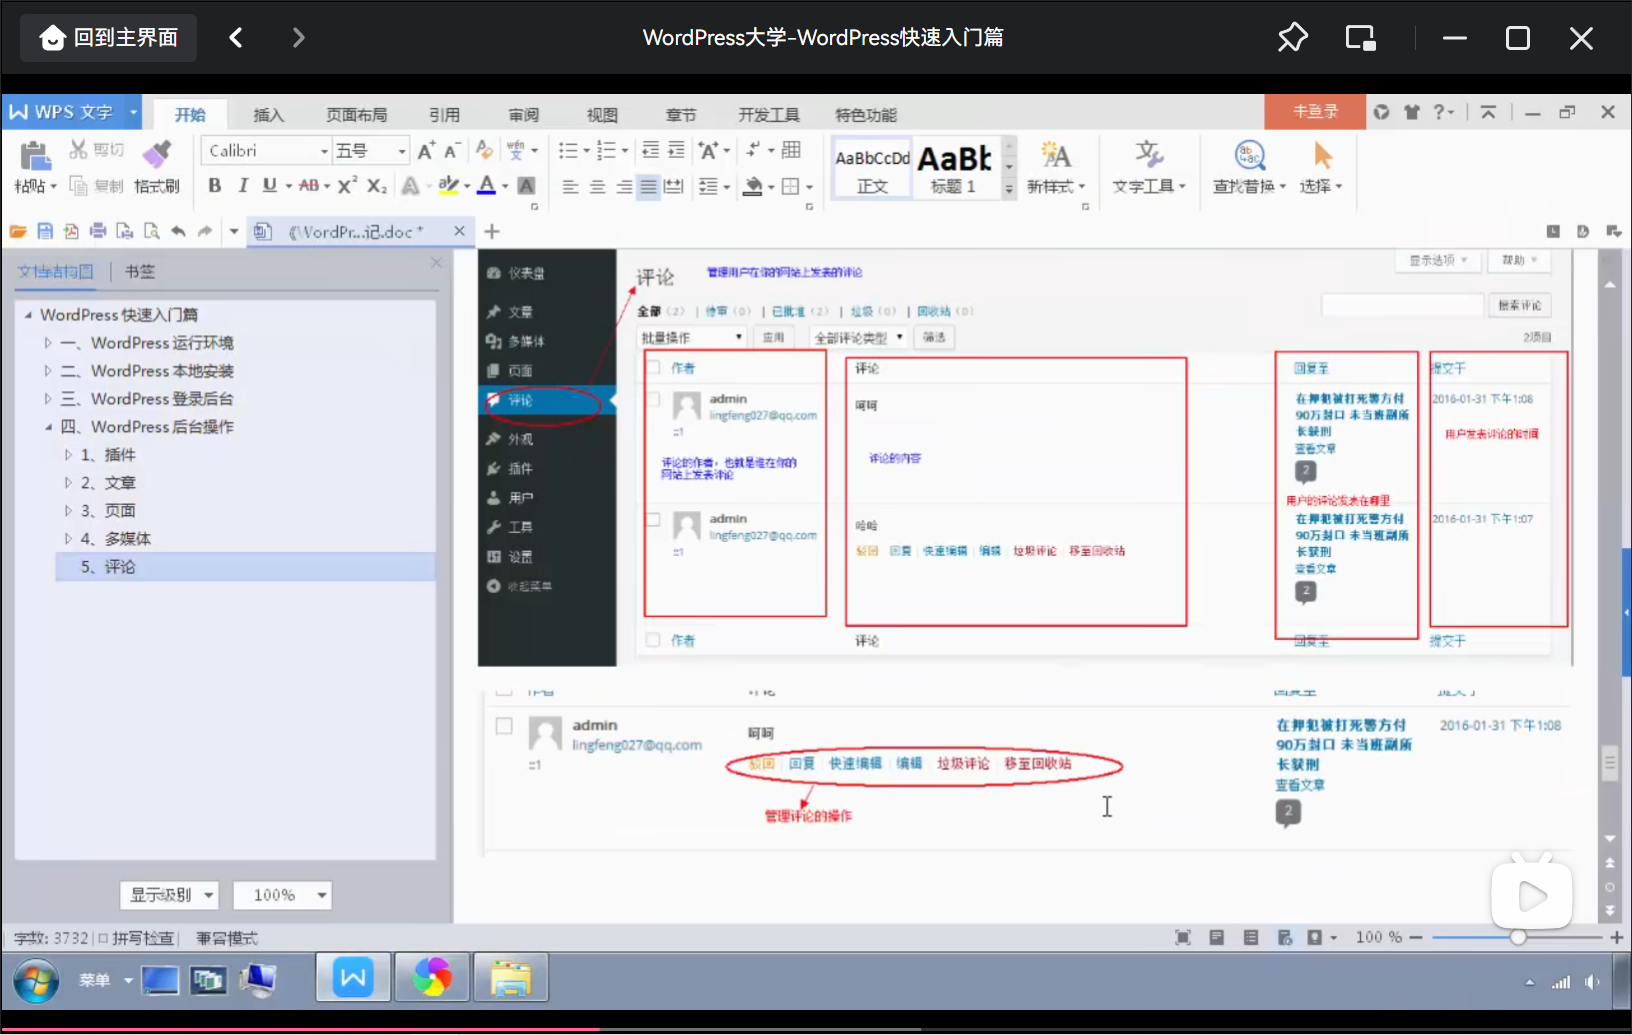The height and width of the screenshot is (1035, 1632).
Task: Click the video play button overlay
Action: [x=1531, y=896]
